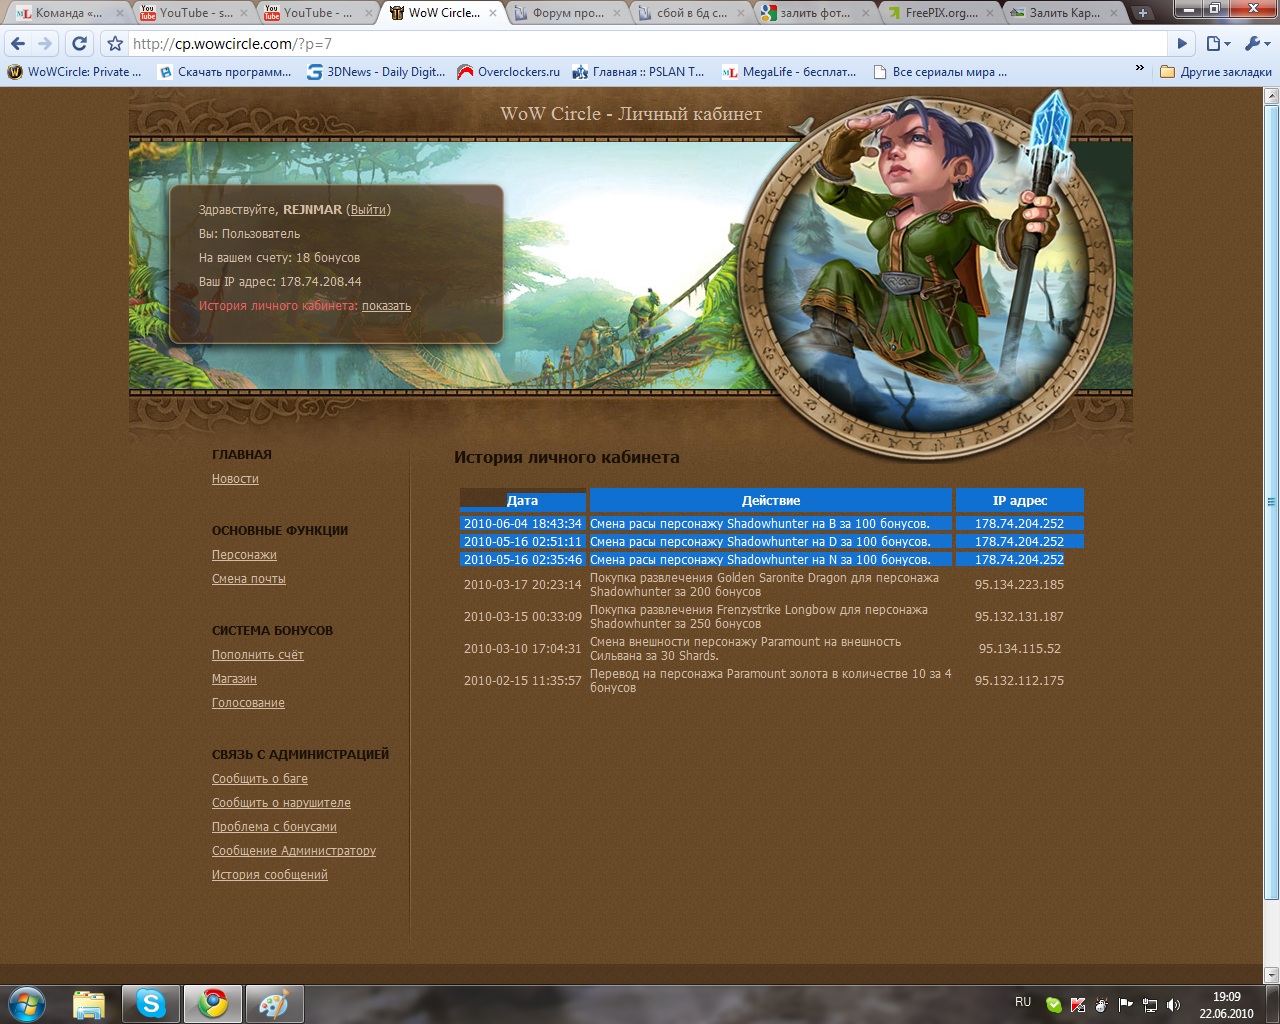Screen dimensions: 1280x1024
Task: Go back with the browser Back arrow
Action: click(18, 43)
